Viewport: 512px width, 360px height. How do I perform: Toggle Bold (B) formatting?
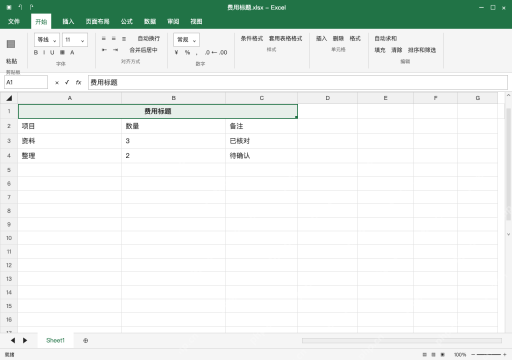tap(36, 52)
